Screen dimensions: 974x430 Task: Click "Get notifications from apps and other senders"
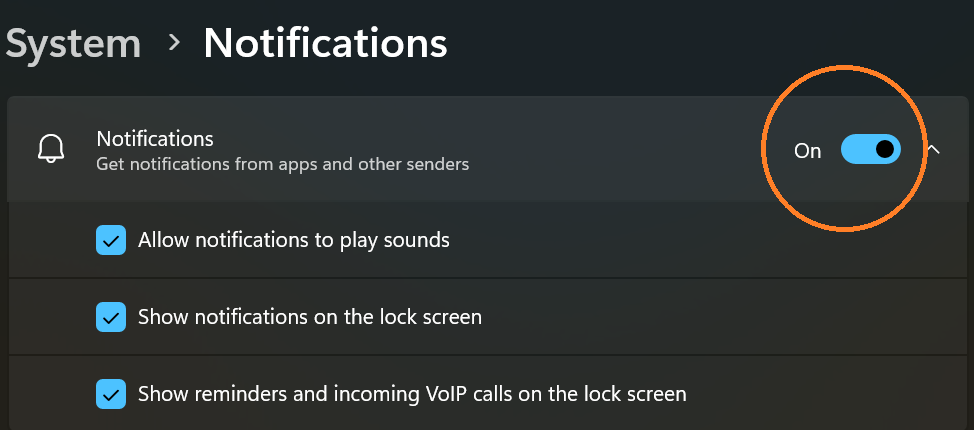(x=283, y=165)
